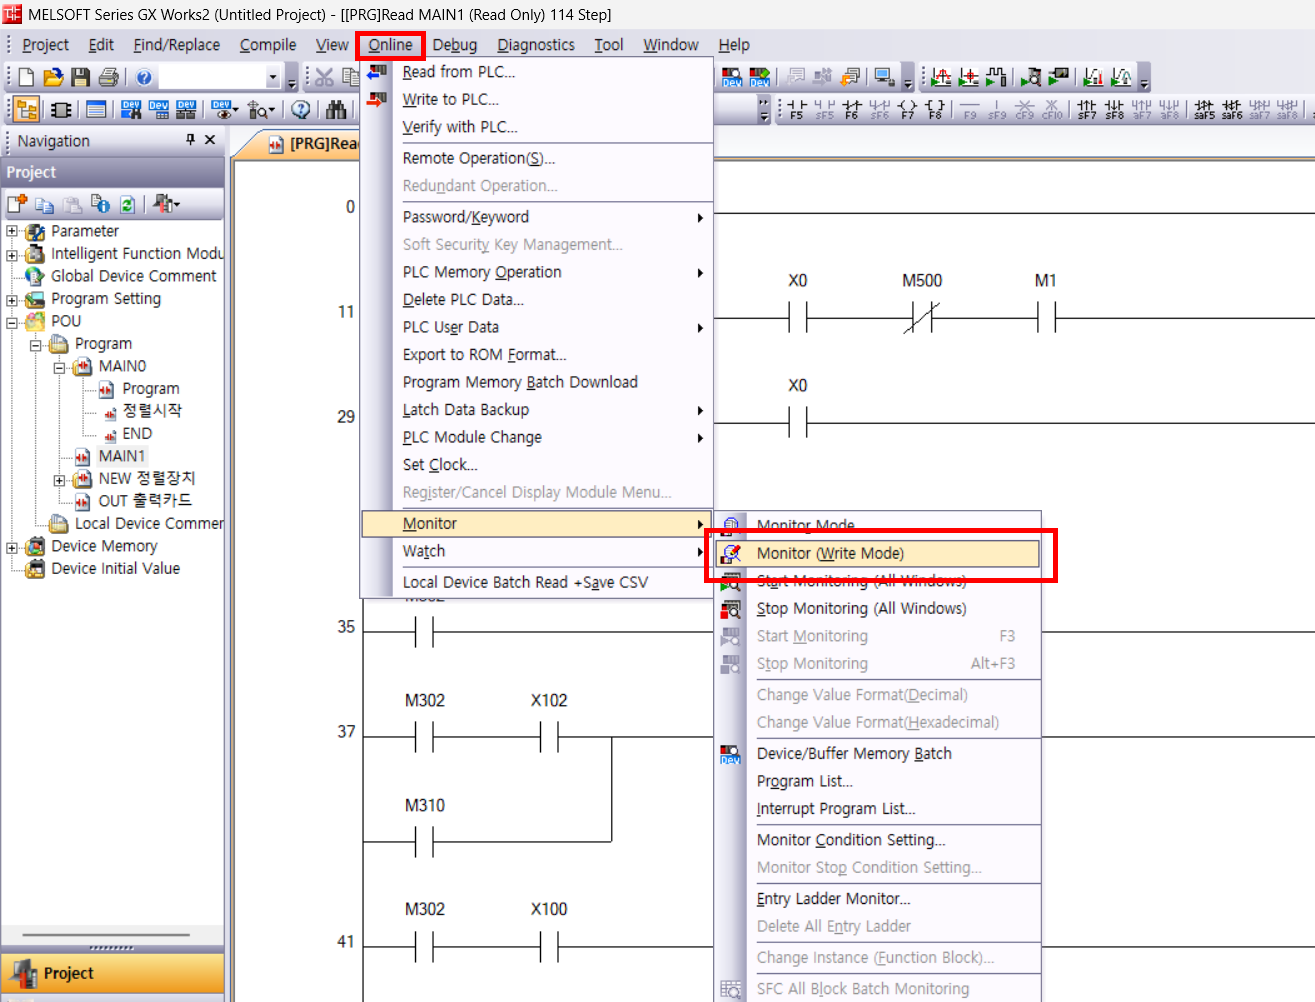Viewport: 1315px width, 1002px height.
Task: Insert closed contact with F6 icon
Action: coord(852,109)
